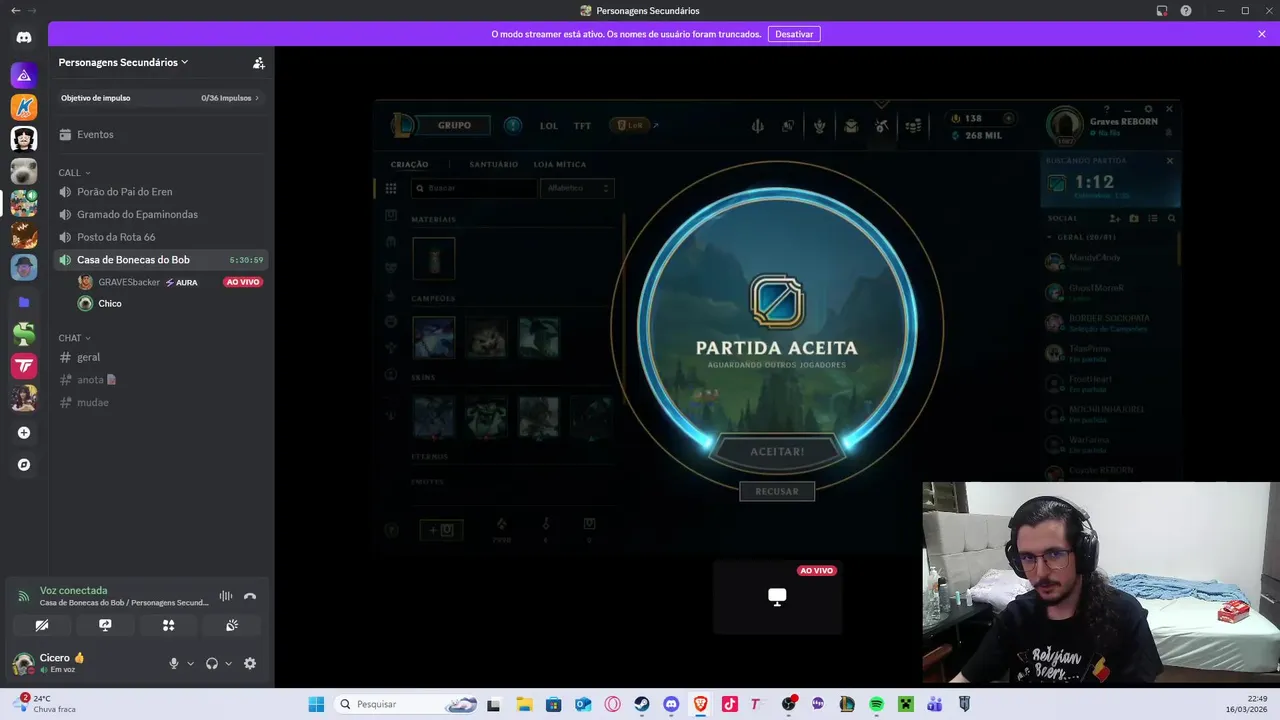Click the add friend icon in Social panel
The width and height of the screenshot is (1280, 720).
[1115, 218]
